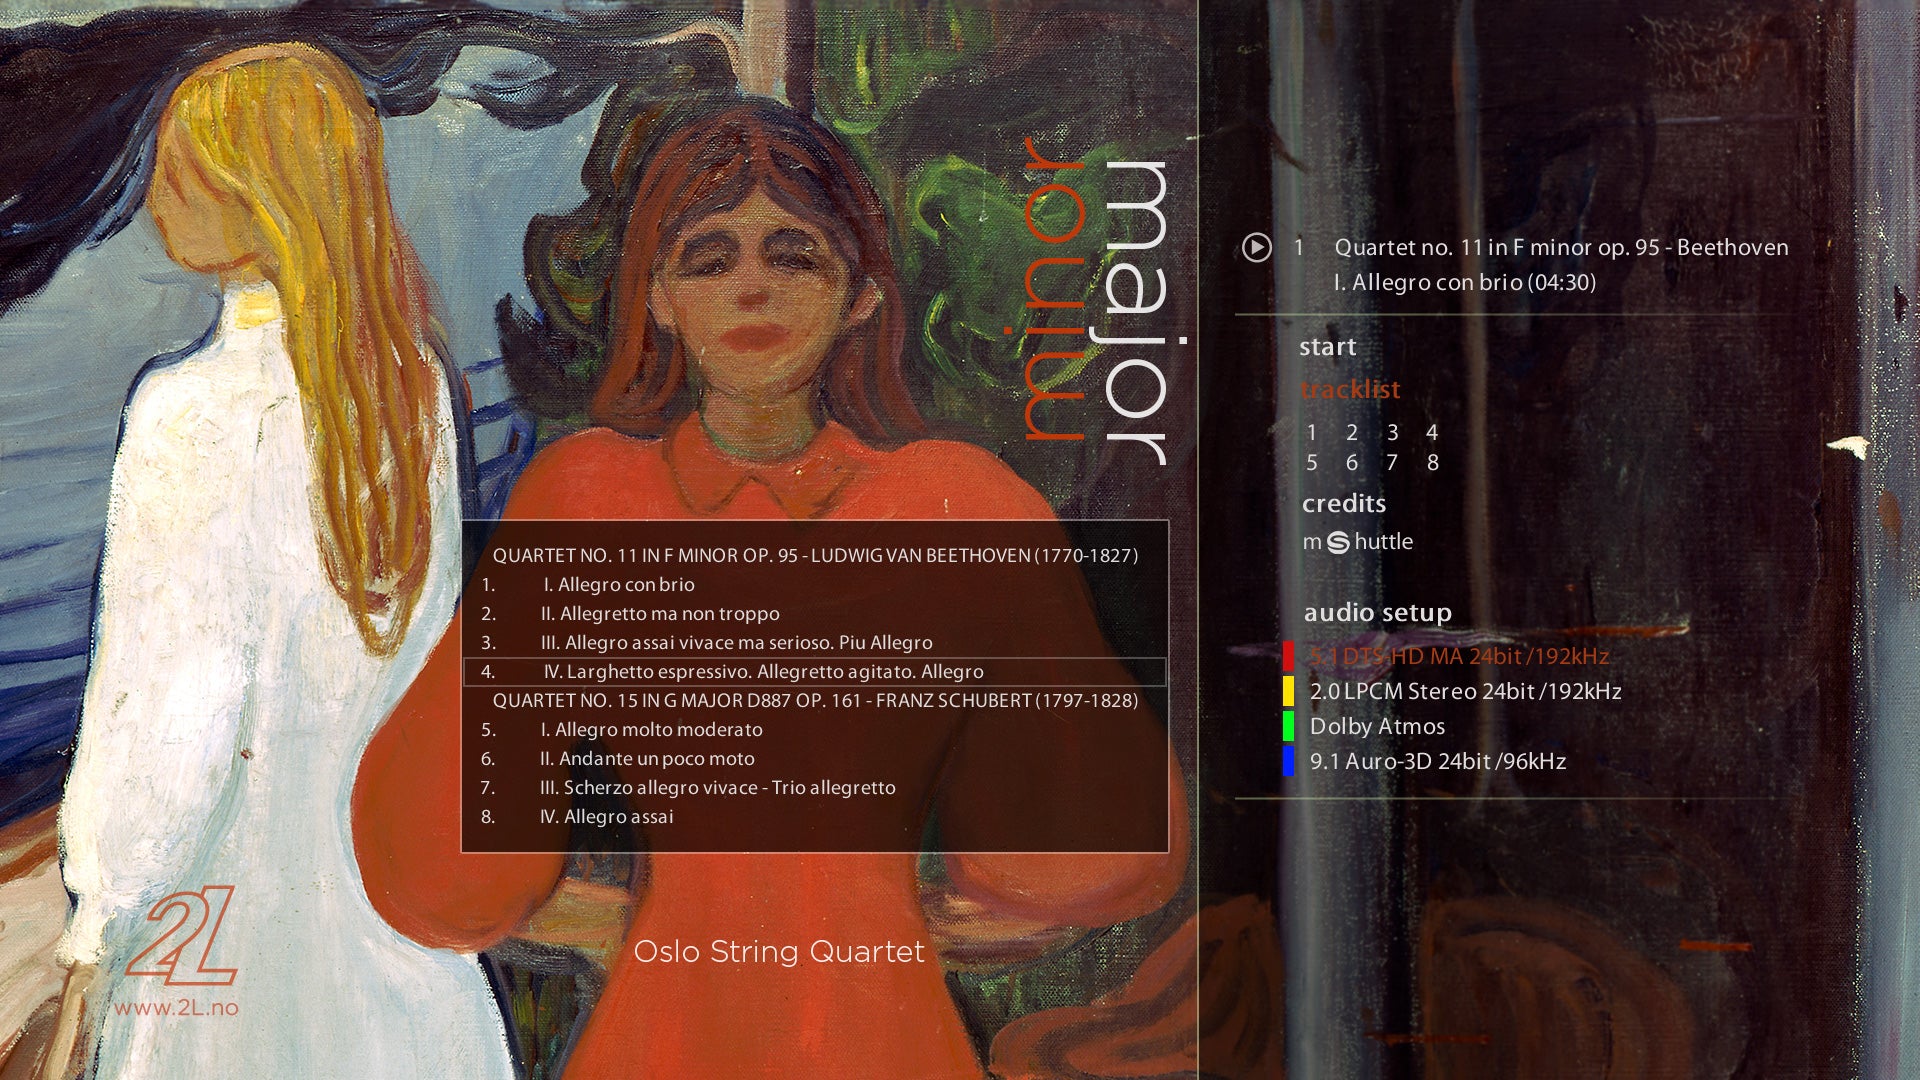Click the 2L record label logo
The image size is (1920, 1080).
181,936
